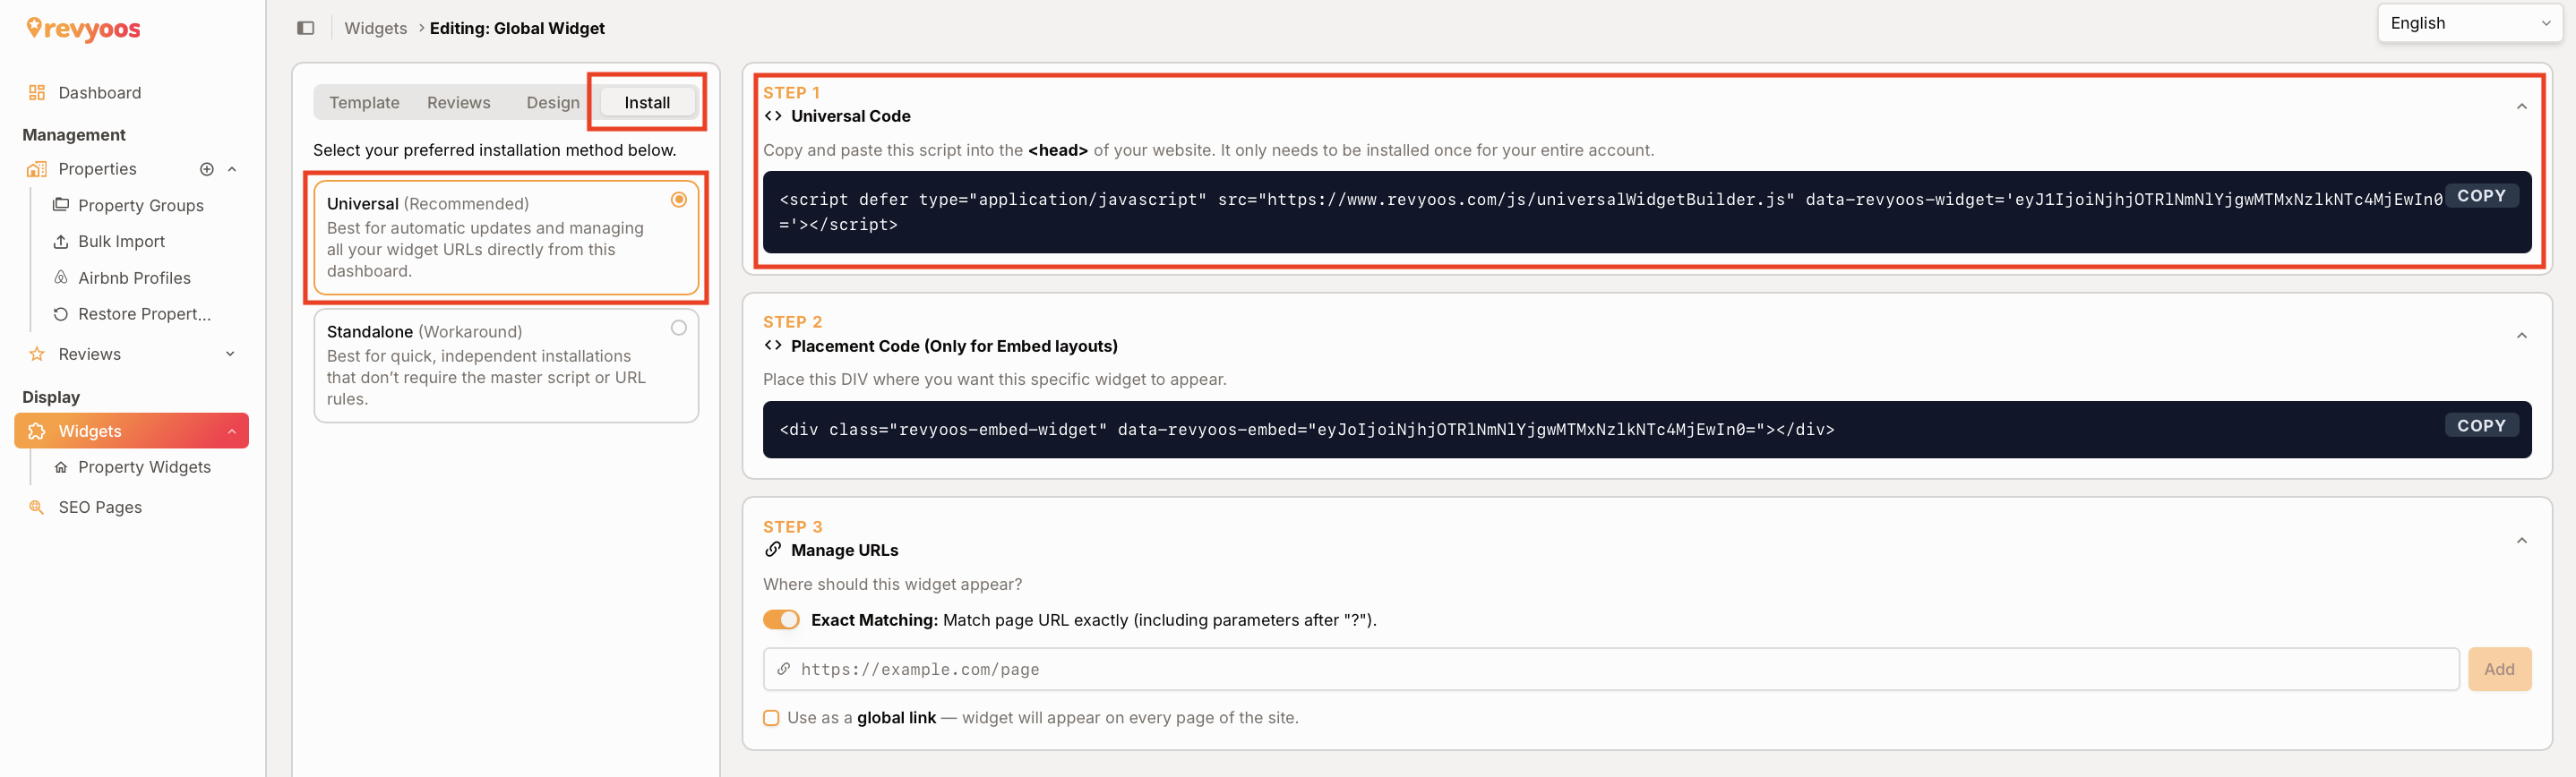Select the Standalone installation radio button
2576x777 pixels.
[679, 328]
